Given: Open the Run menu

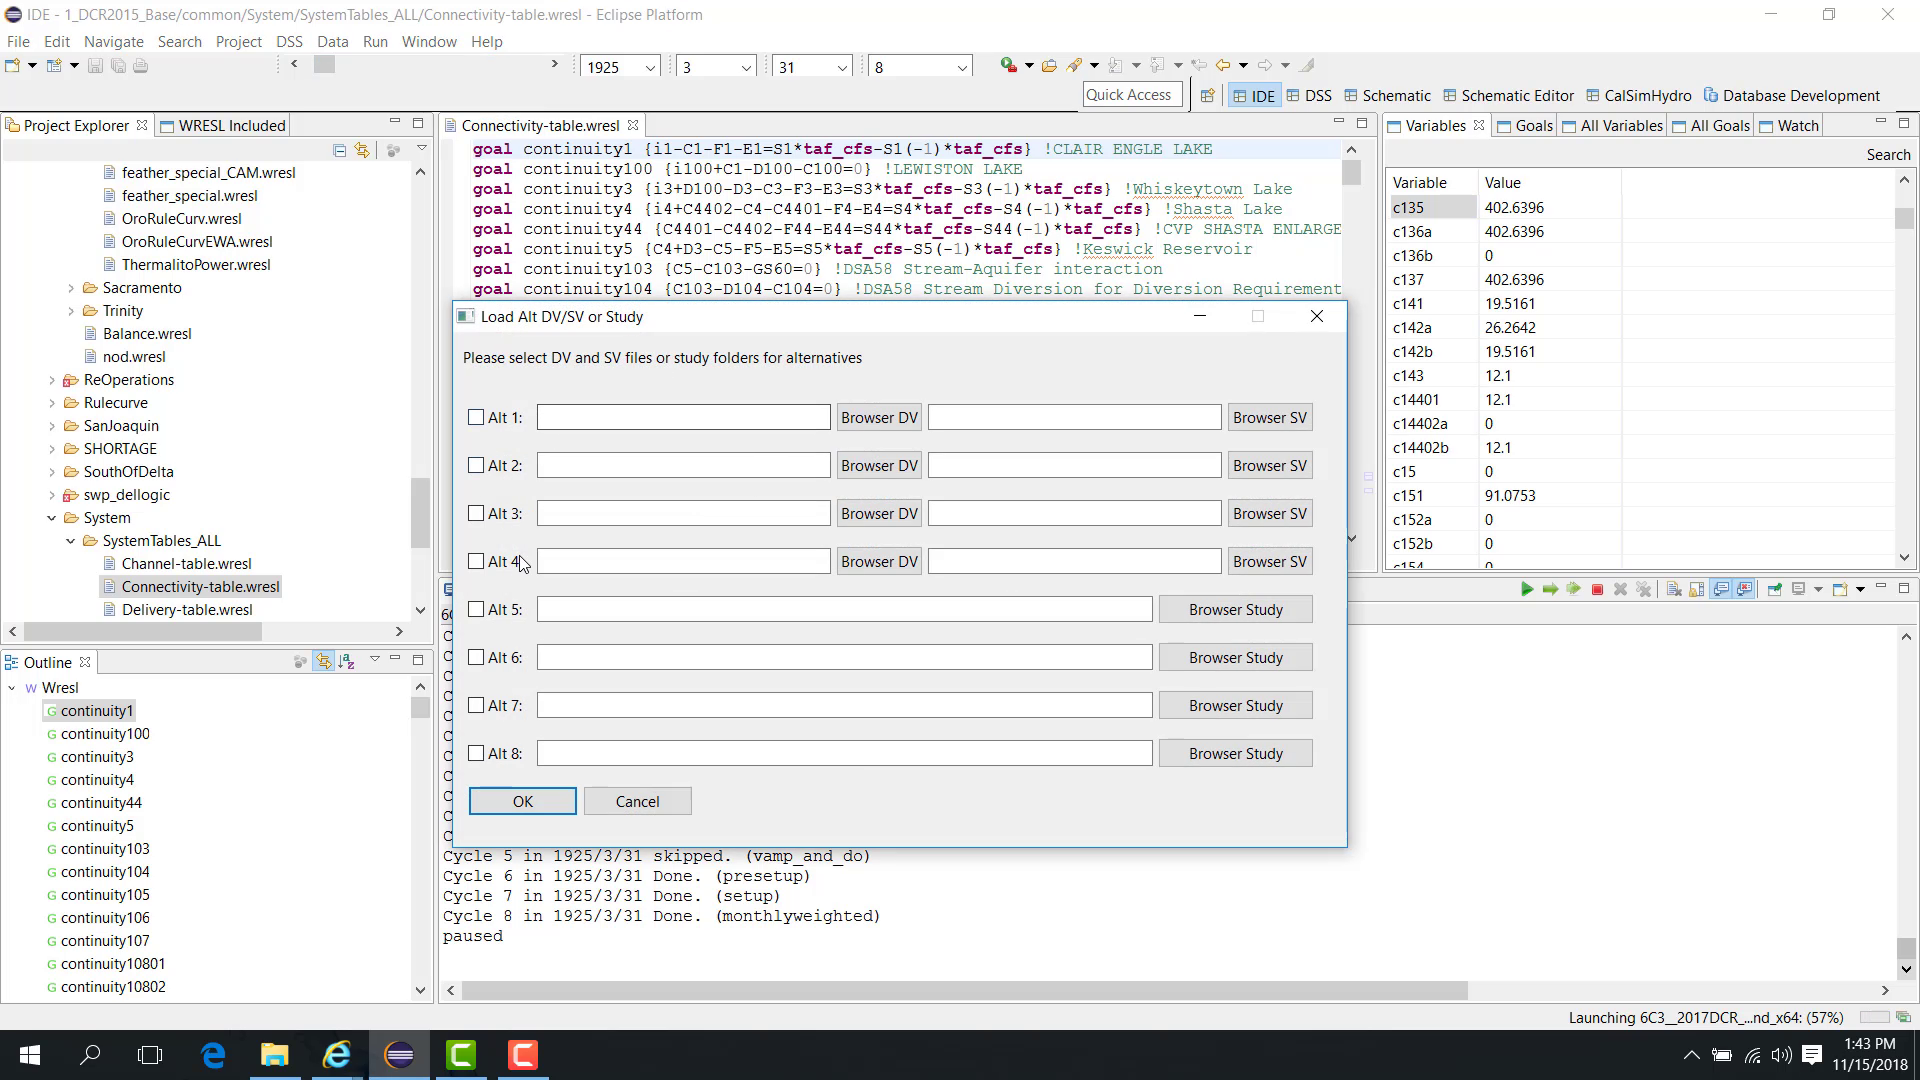Looking at the screenshot, I should (x=375, y=42).
